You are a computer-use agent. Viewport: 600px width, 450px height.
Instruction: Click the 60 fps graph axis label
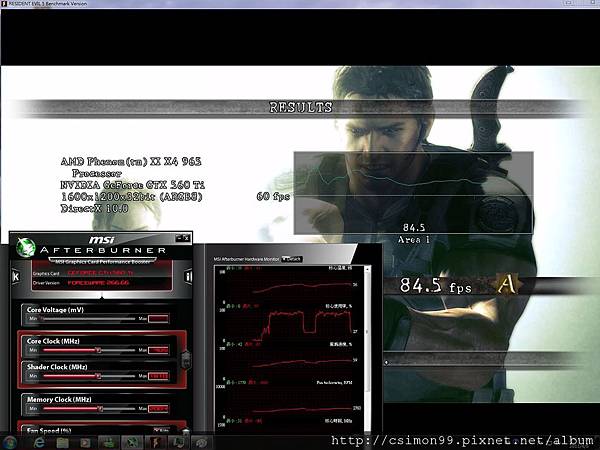273,197
